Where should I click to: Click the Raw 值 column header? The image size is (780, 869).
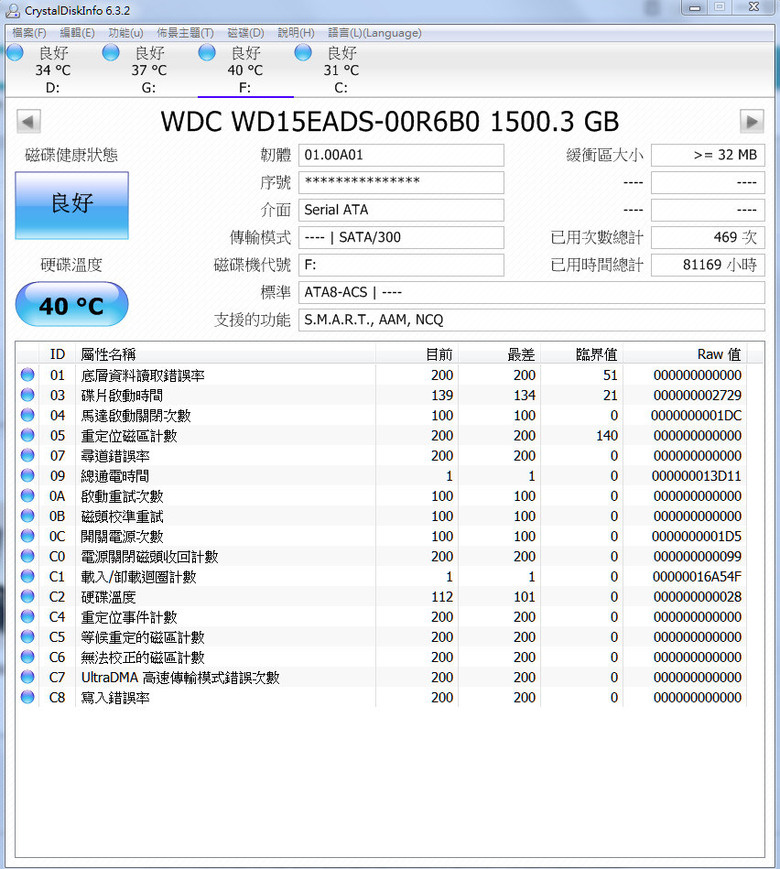pyautogui.click(x=685, y=354)
